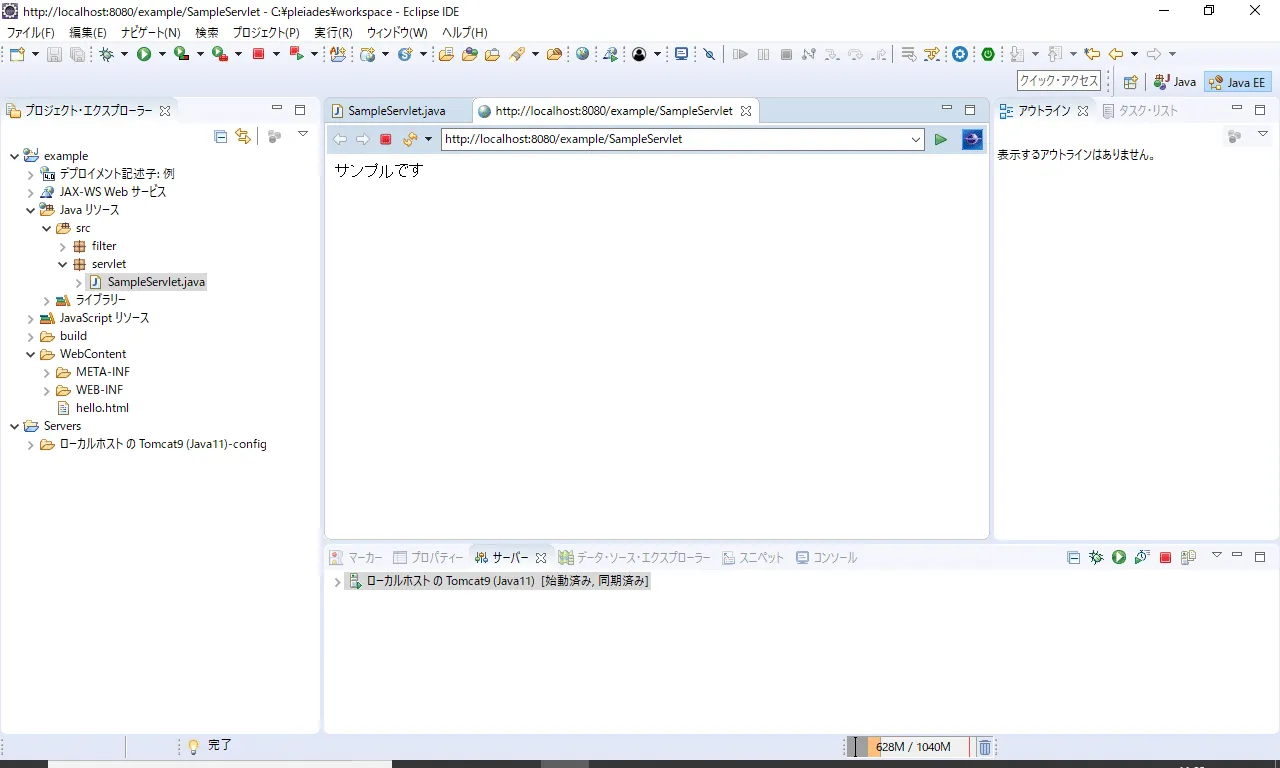Switch to the タスク・リスト tab
The height and width of the screenshot is (768, 1280).
coord(1140,111)
